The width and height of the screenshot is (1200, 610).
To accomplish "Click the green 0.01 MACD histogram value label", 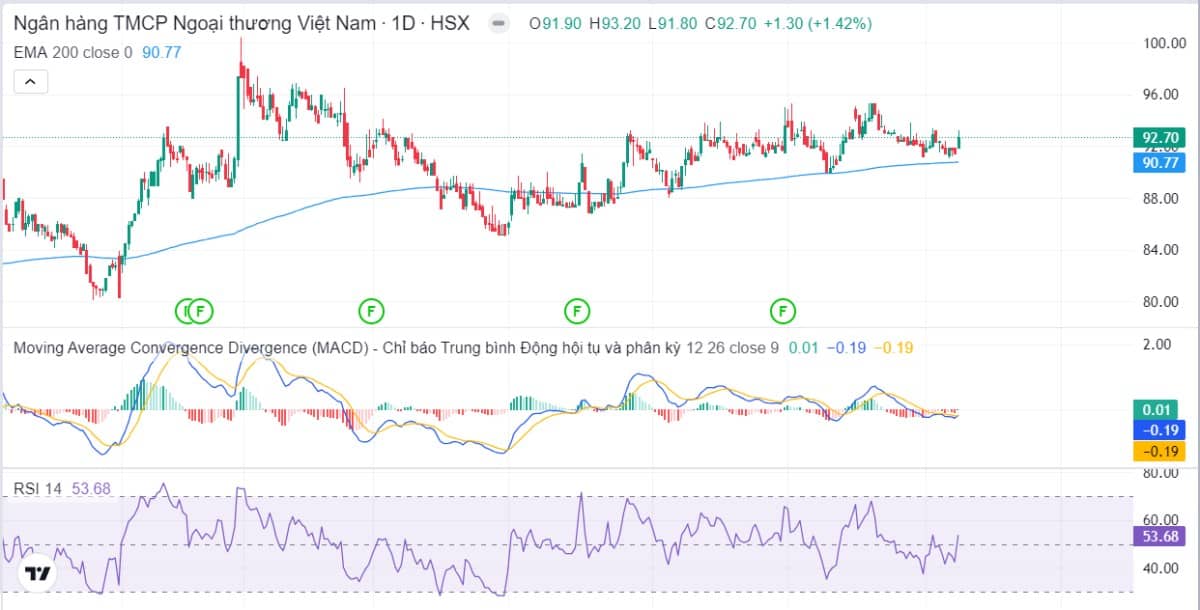I will (x=1158, y=409).
